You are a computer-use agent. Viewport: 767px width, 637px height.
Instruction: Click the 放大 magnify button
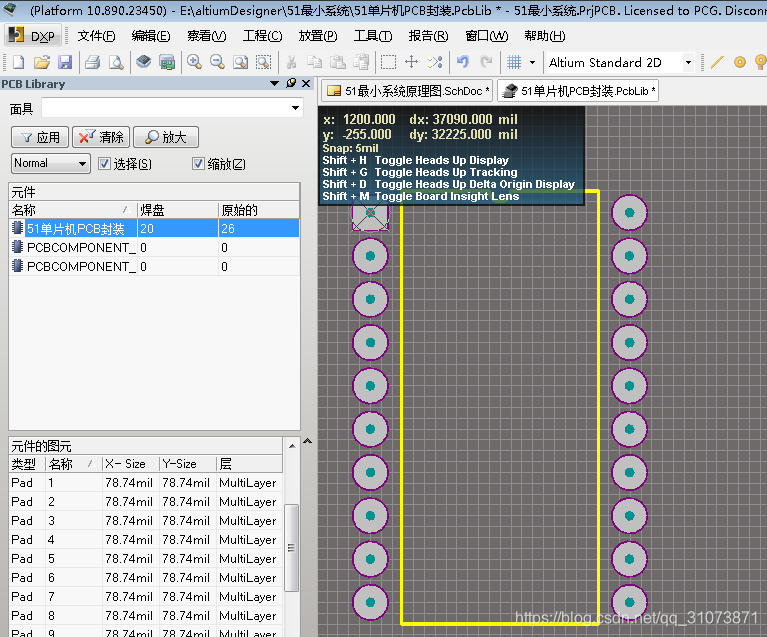point(165,137)
